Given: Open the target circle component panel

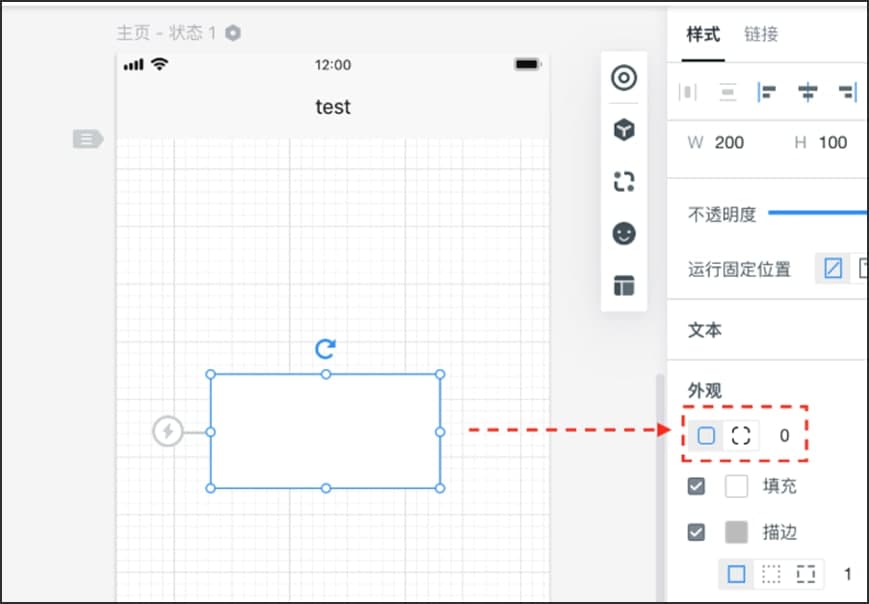Looking at the screenshot, I should click(624, 78).
